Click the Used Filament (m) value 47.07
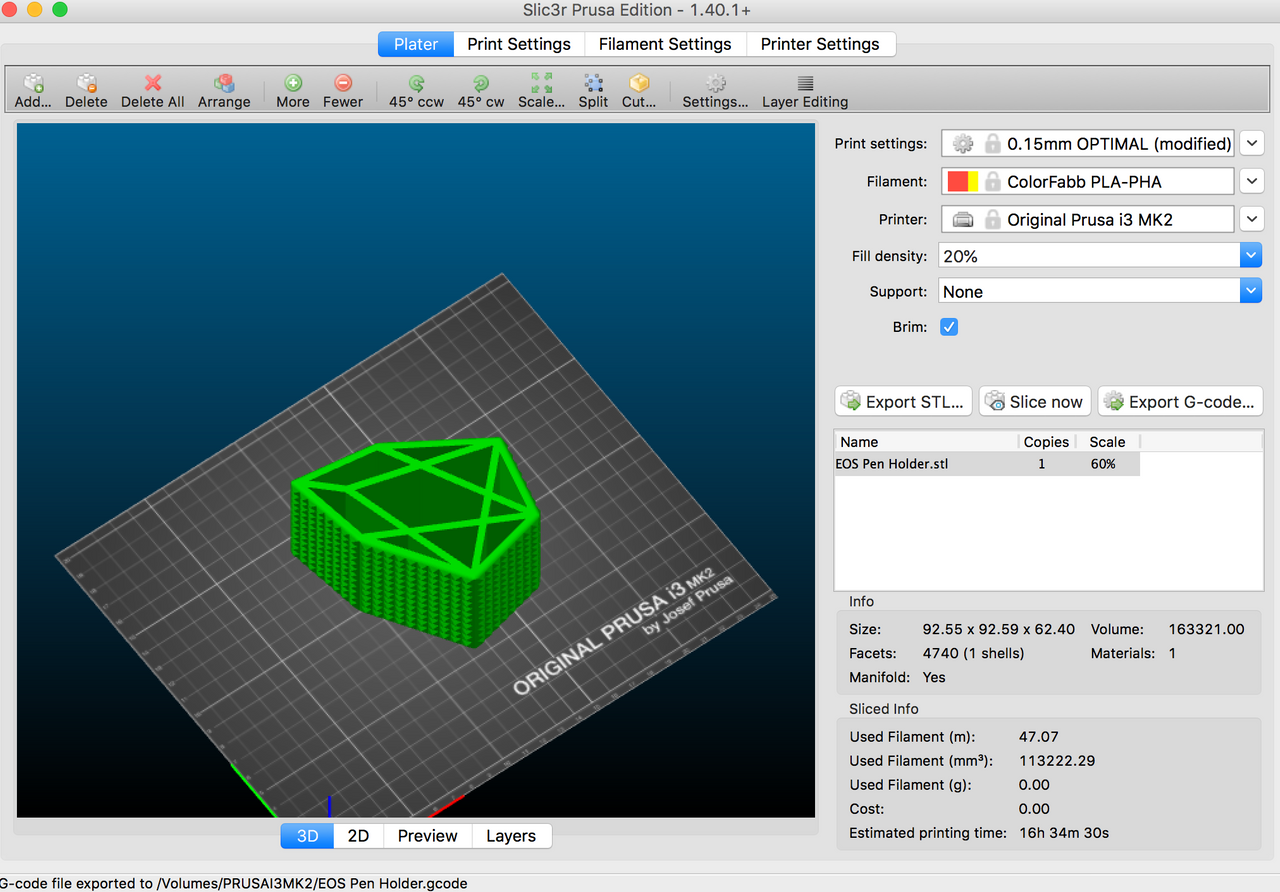 1038,737
